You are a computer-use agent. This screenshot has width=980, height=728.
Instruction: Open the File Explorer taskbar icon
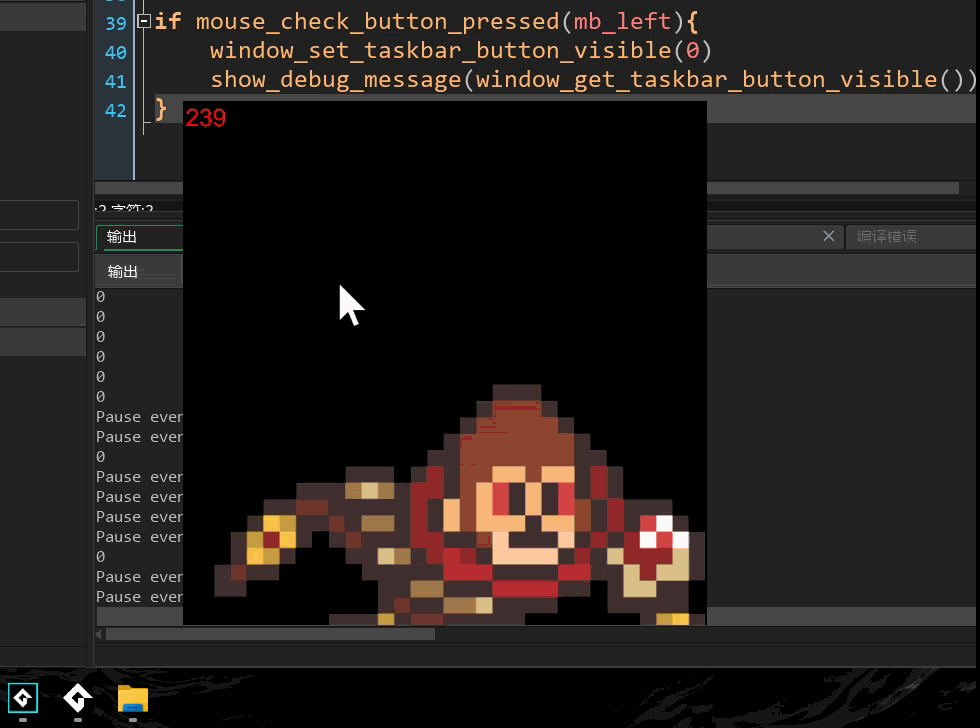coord(132,699)
